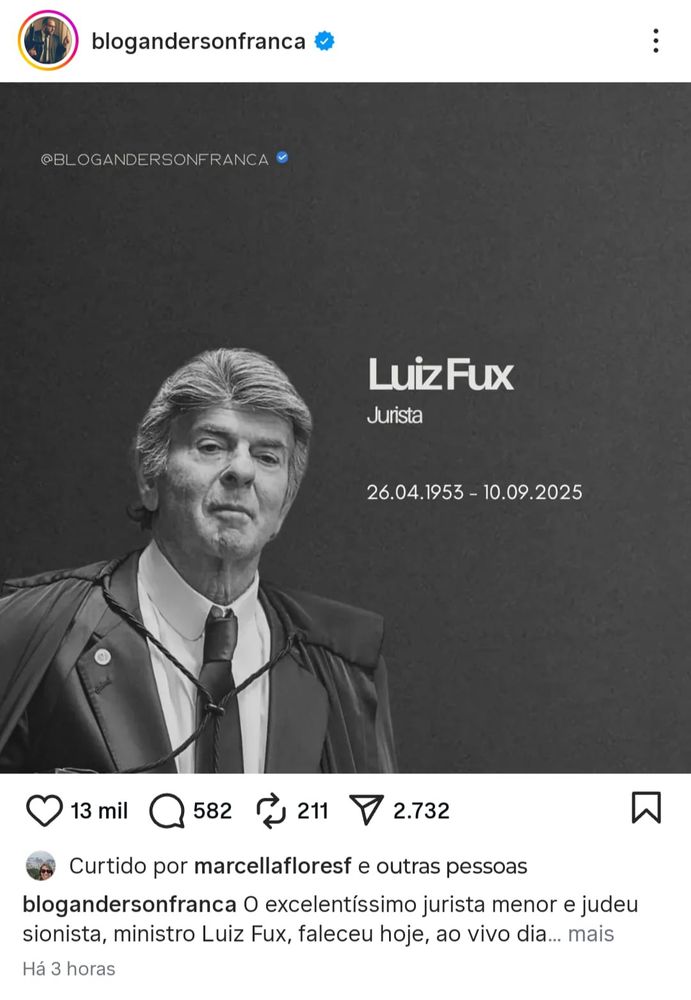Tap the Luiz Fux post image
The image size is (691, 1000).
[x=345, y=427]
